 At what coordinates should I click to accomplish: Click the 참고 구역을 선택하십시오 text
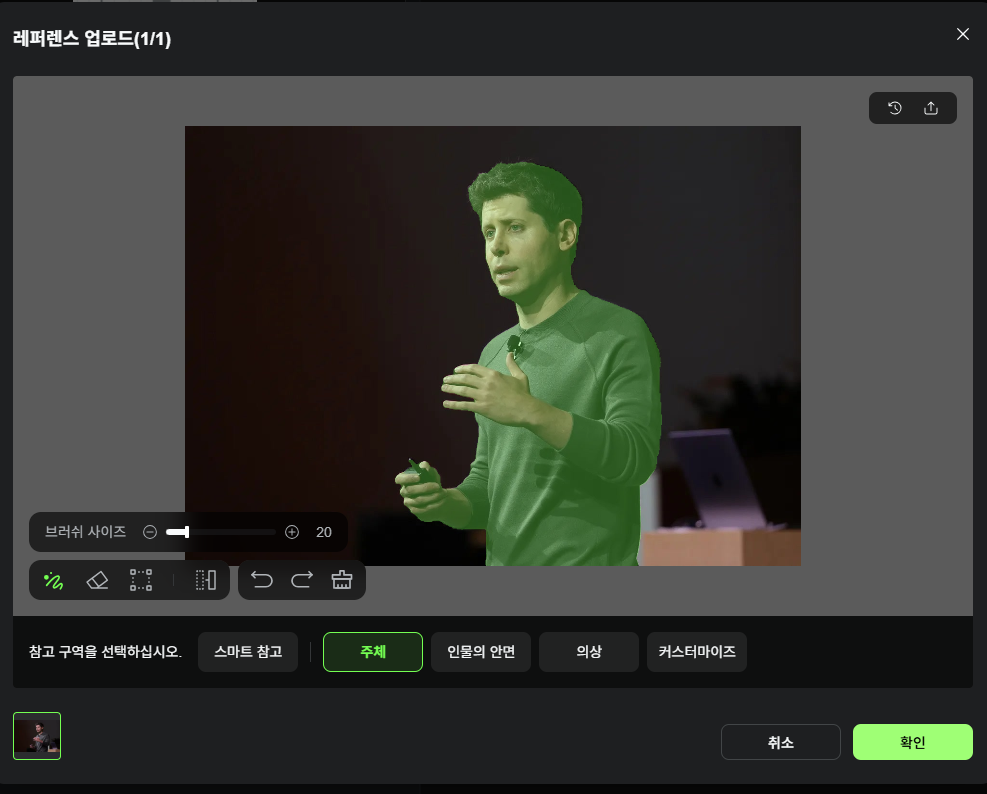105,652
